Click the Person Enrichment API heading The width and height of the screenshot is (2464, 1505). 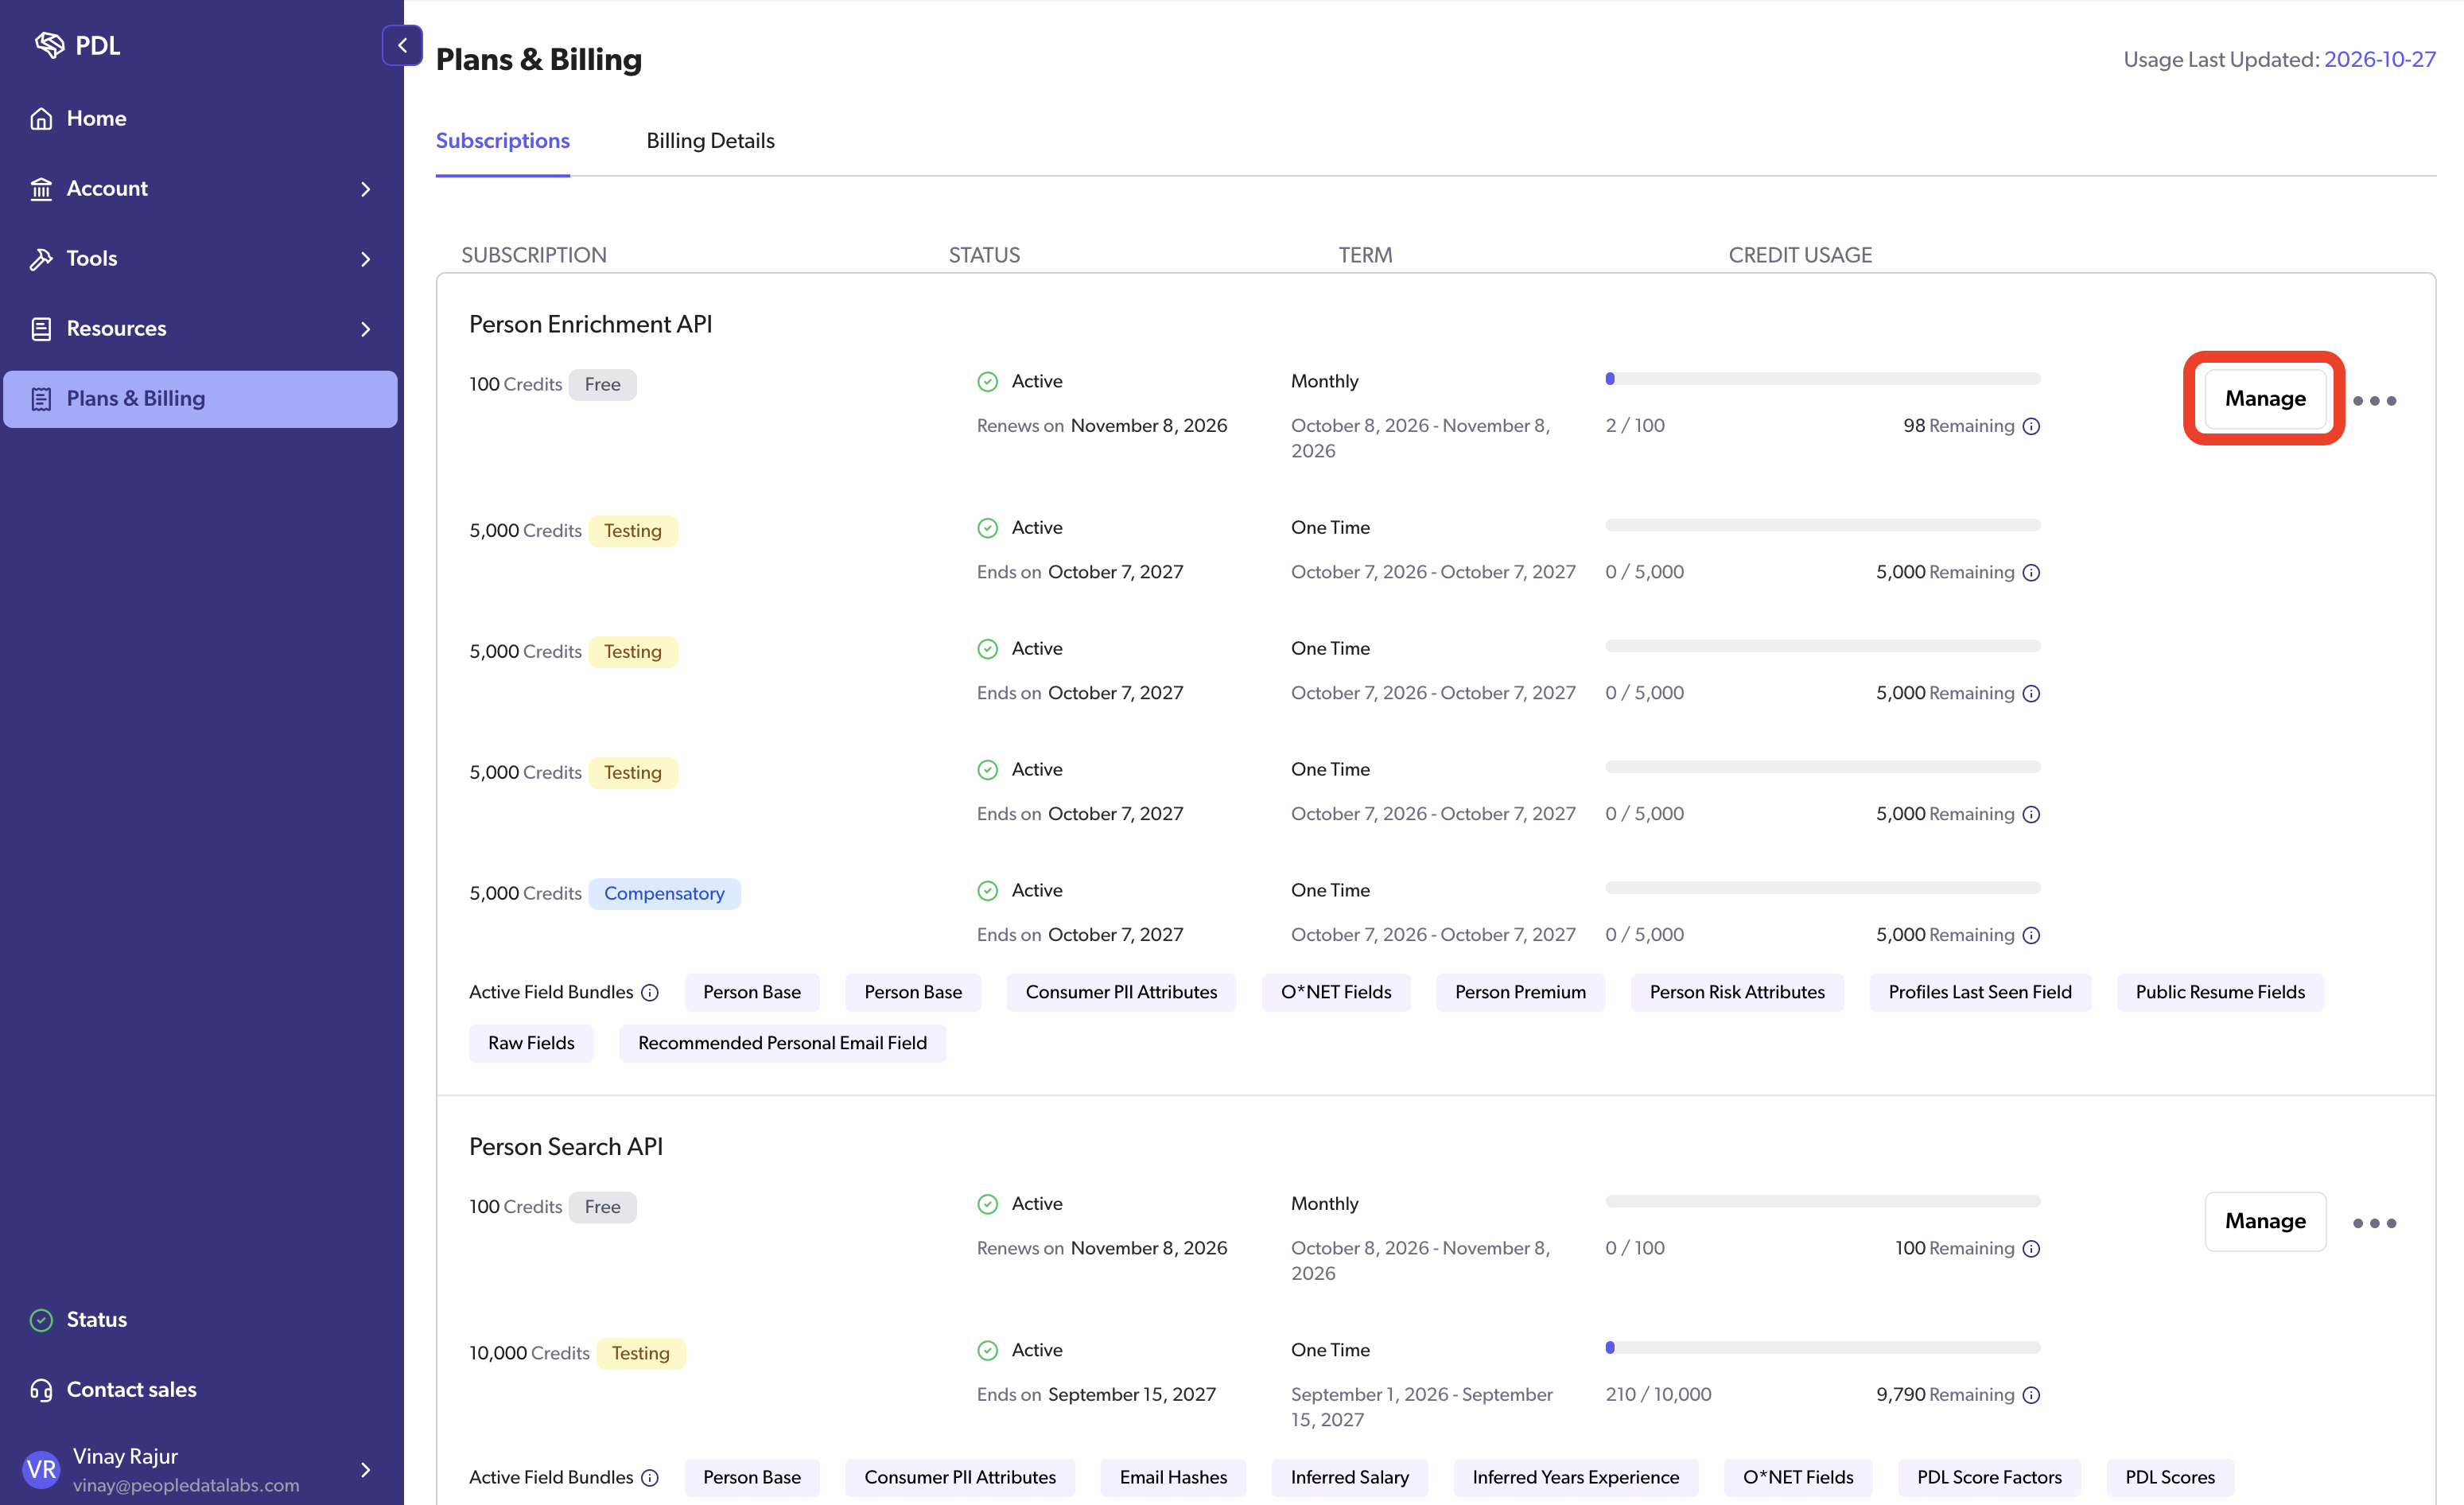(590, 325)
